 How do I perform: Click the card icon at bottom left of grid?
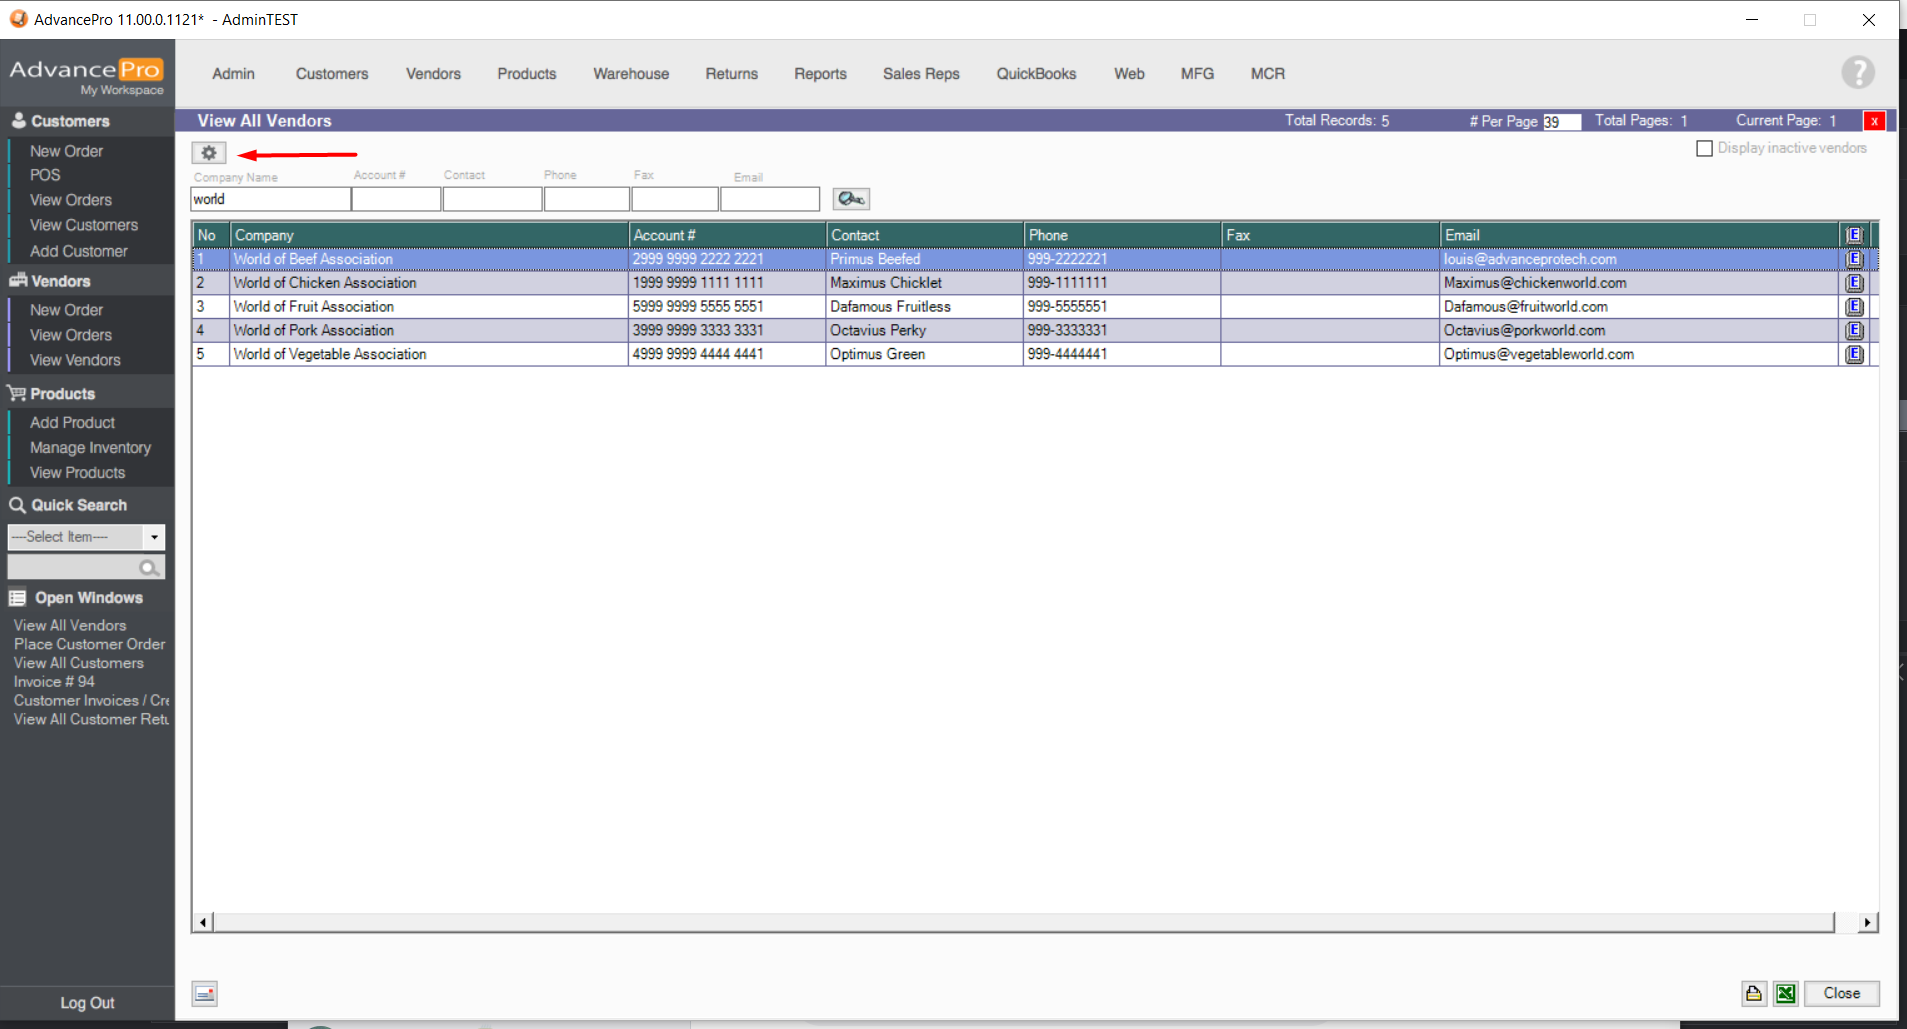coord(205,994)
